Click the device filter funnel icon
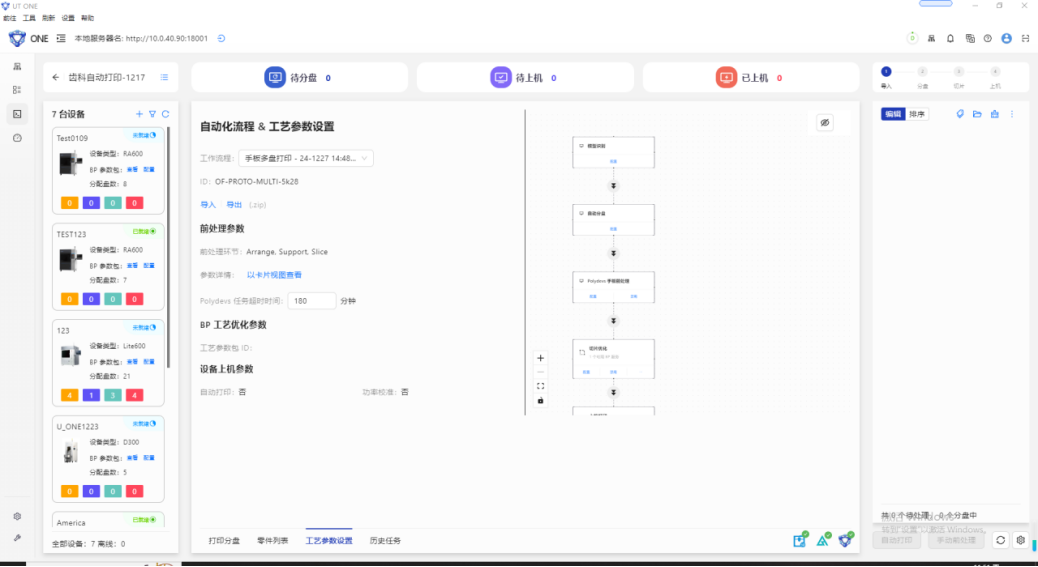Viewport: 1038px width, 567px height. coord(152,114)
